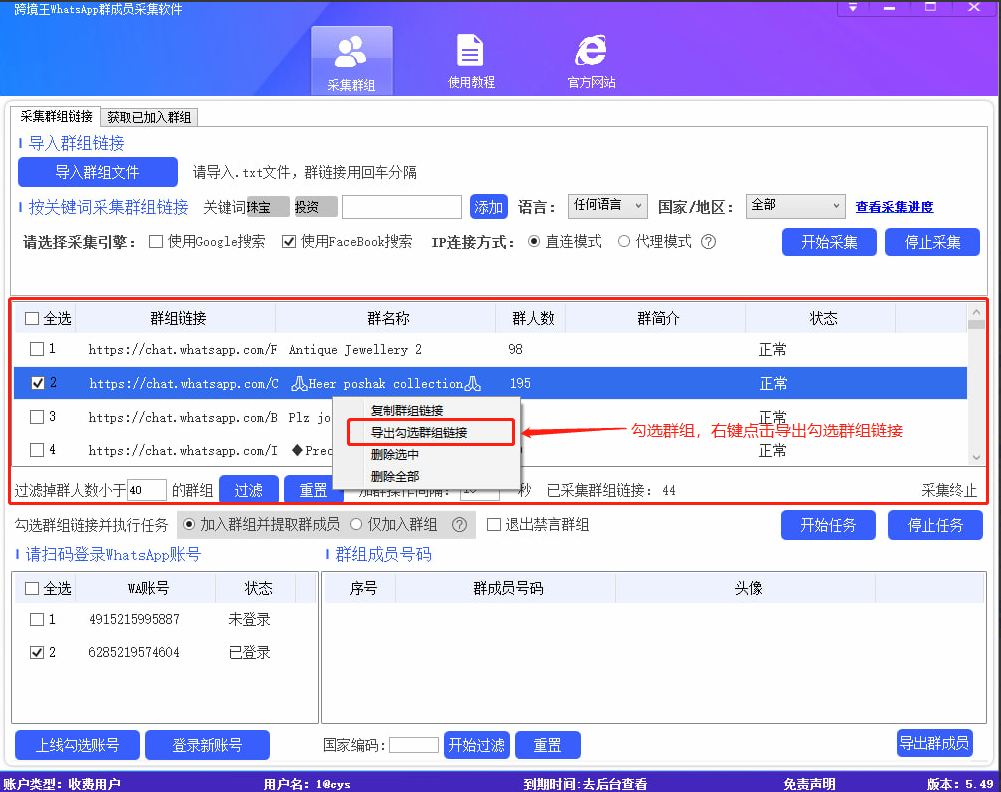This screenshot has height=792, width=1001.
Task: Open the 查看采集进度 link
Action: [894, 206]
